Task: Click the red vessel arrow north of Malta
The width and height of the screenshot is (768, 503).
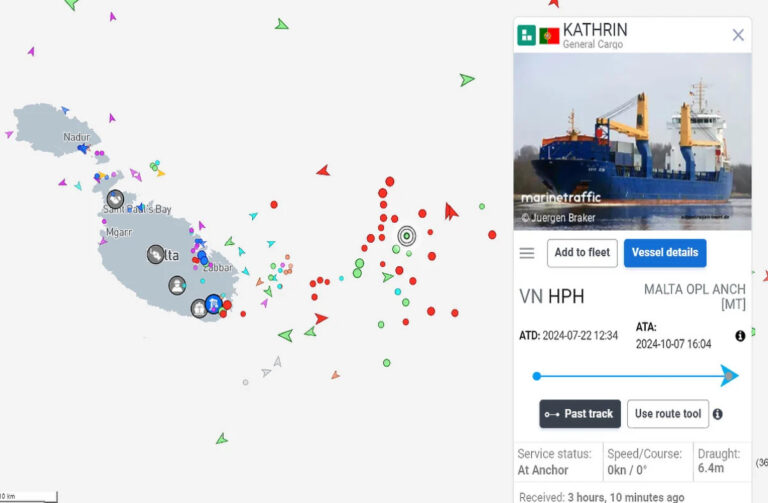Action: click(x=323, y=170)
